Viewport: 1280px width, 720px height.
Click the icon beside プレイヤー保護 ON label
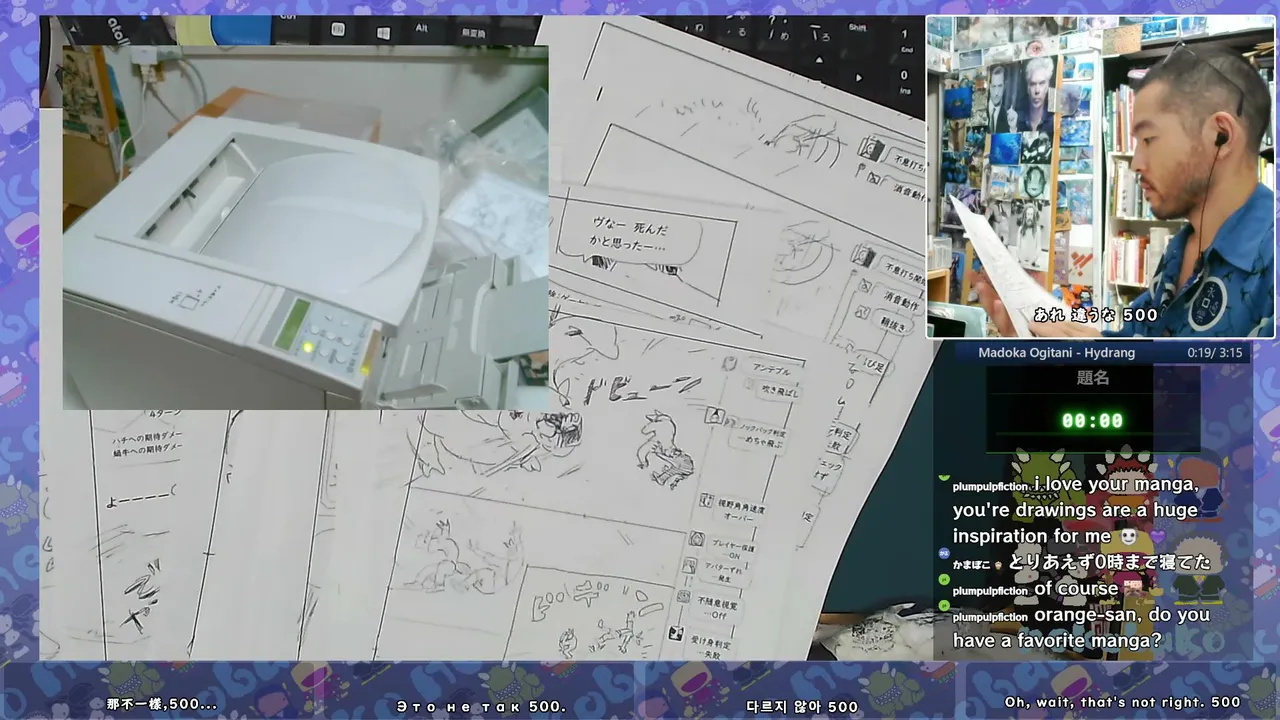(x=697, y=541)
